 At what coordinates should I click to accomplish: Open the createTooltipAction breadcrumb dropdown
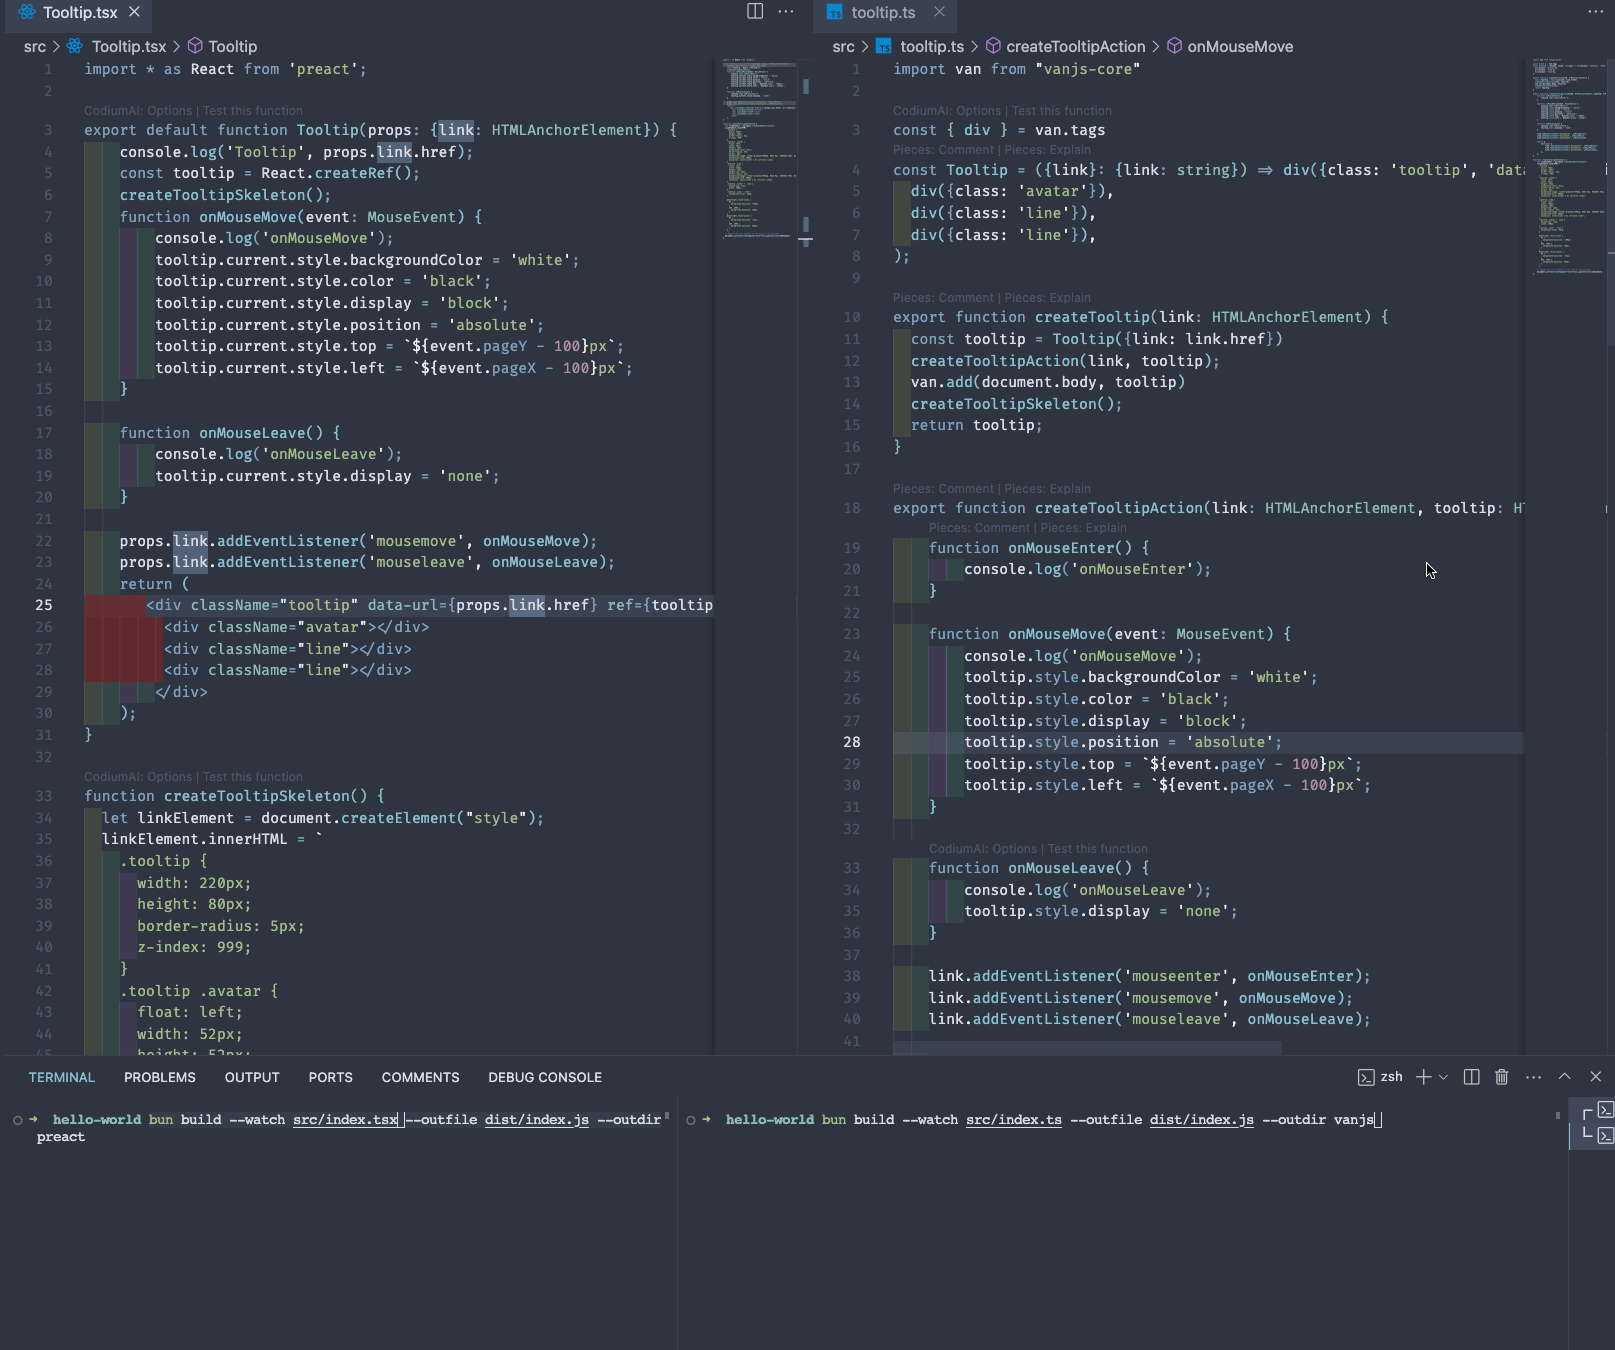click(x=1076, y=46)
